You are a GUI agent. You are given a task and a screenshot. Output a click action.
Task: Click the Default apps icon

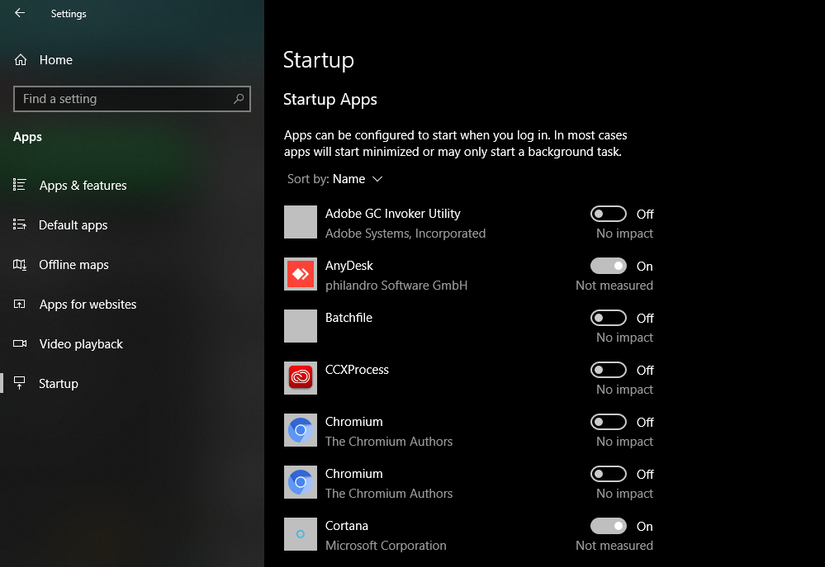pos(19,225)
